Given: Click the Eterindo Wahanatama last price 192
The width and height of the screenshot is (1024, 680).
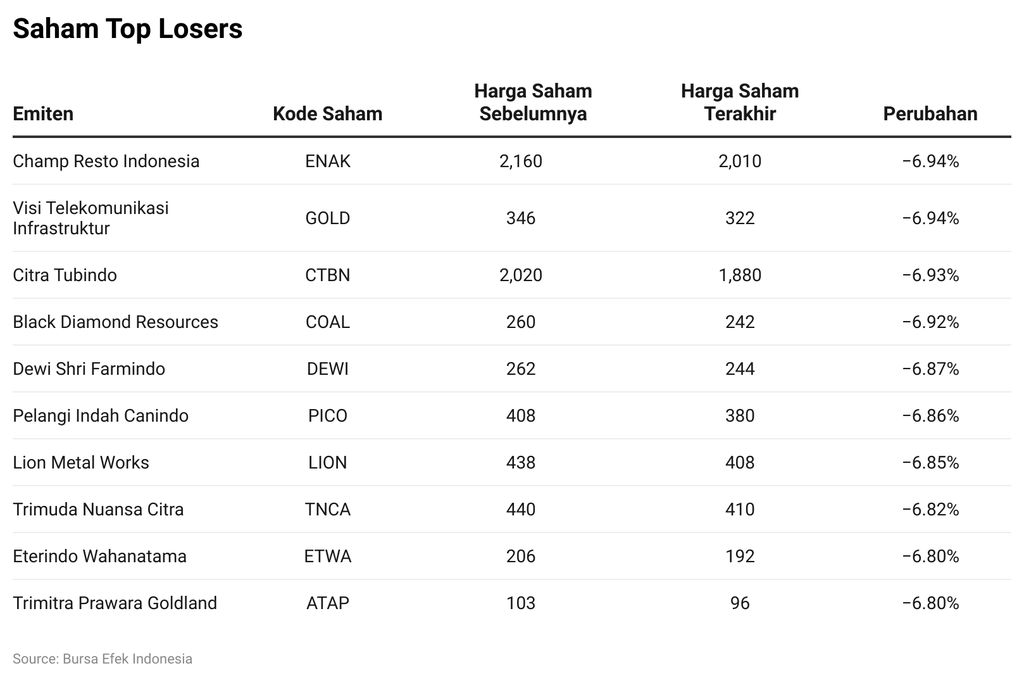Looking at the screenshot, I should [x=739, y=557].
